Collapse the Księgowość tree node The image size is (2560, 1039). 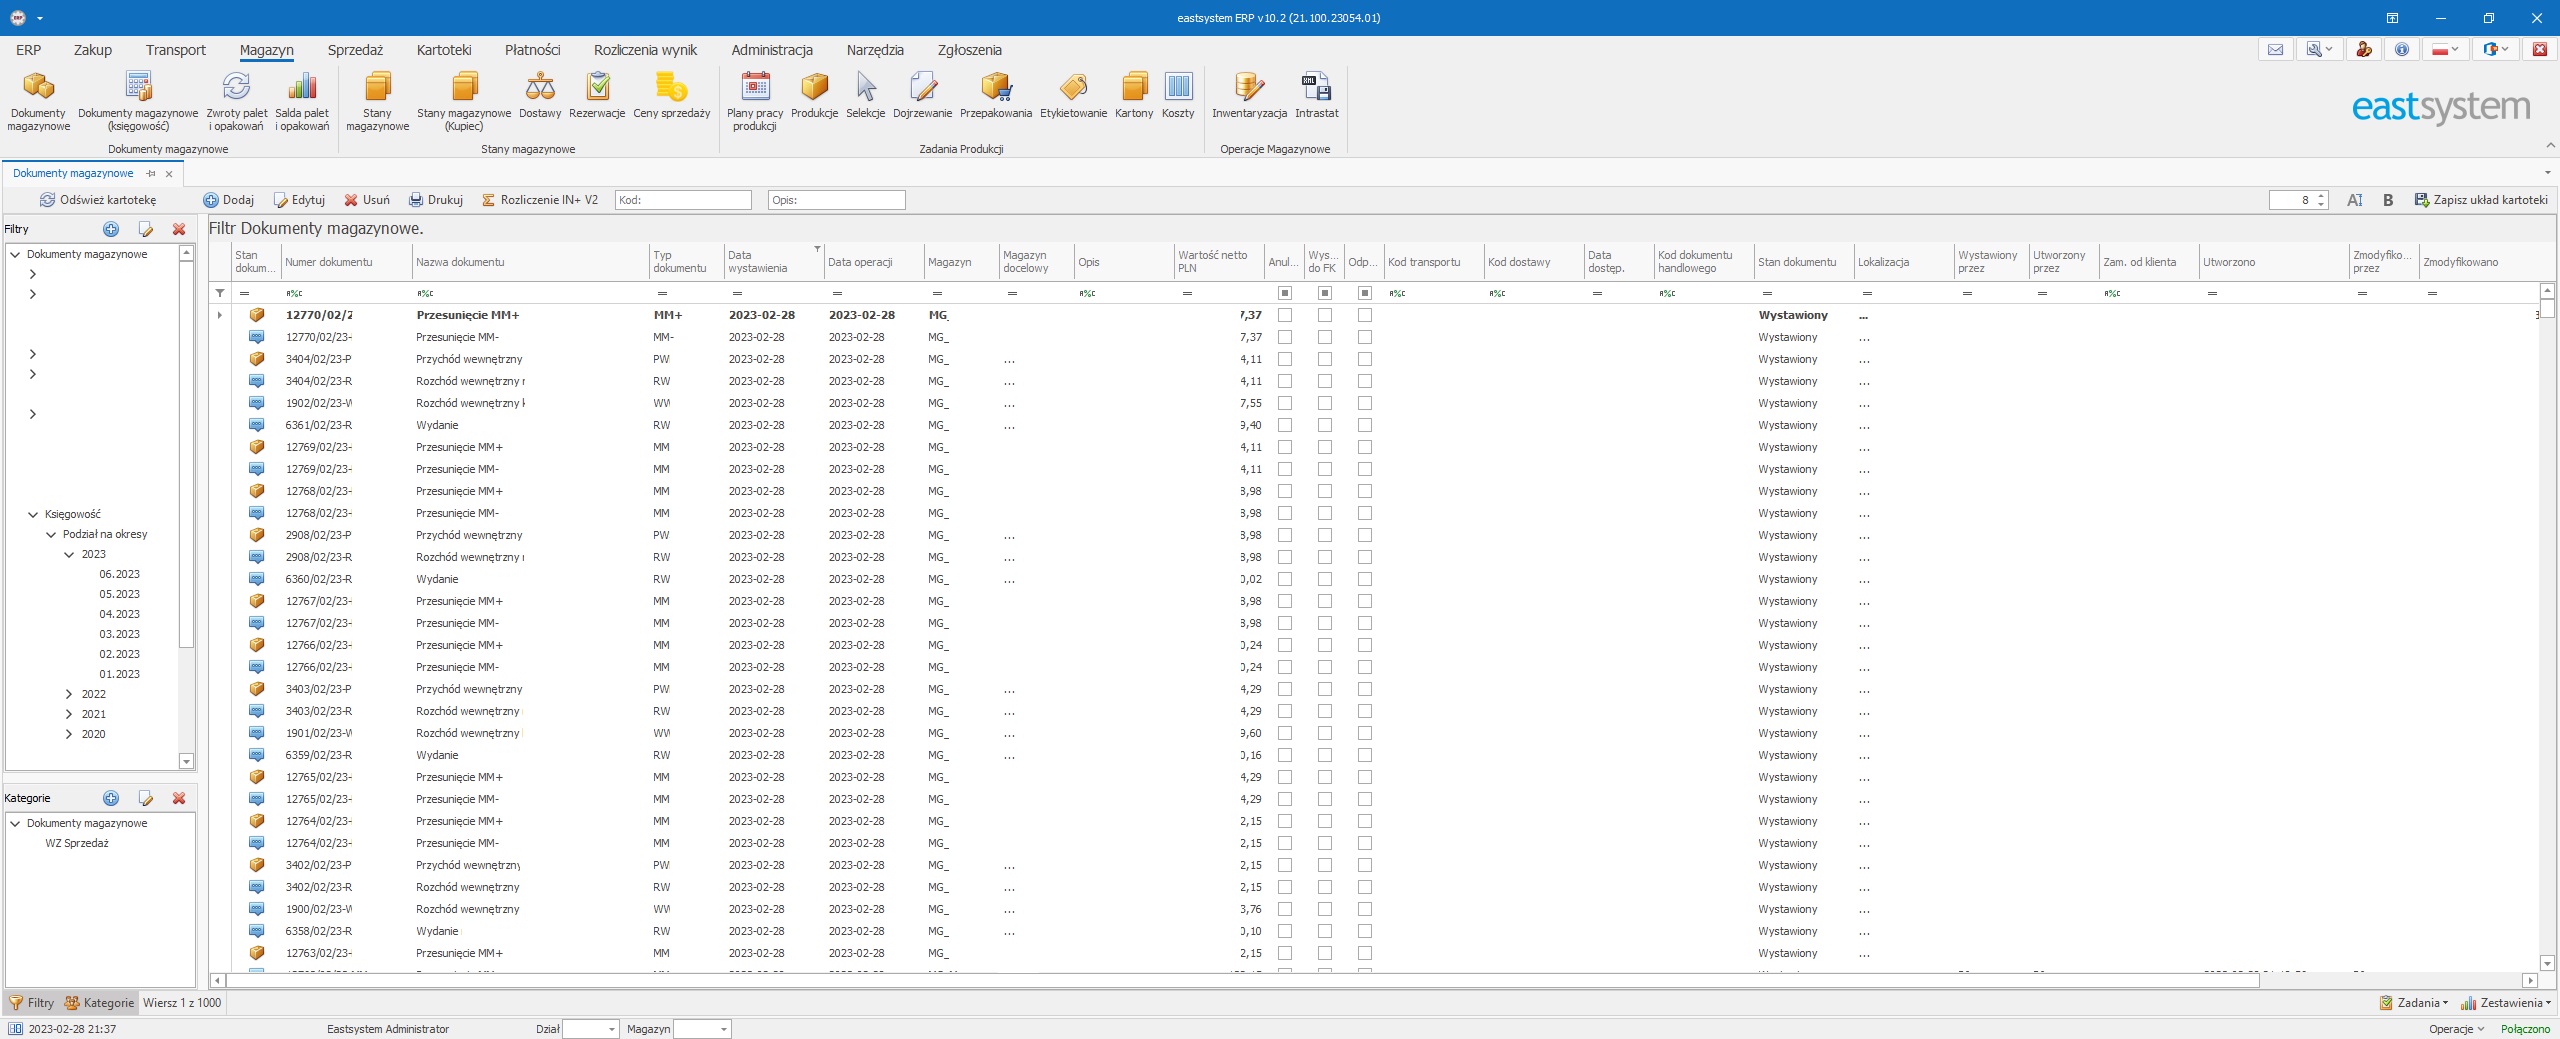click(x=33, y=514)
